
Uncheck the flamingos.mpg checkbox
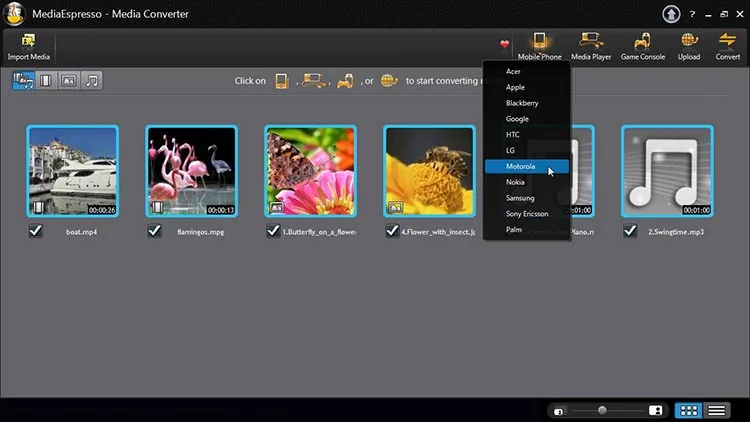[154, 231]
